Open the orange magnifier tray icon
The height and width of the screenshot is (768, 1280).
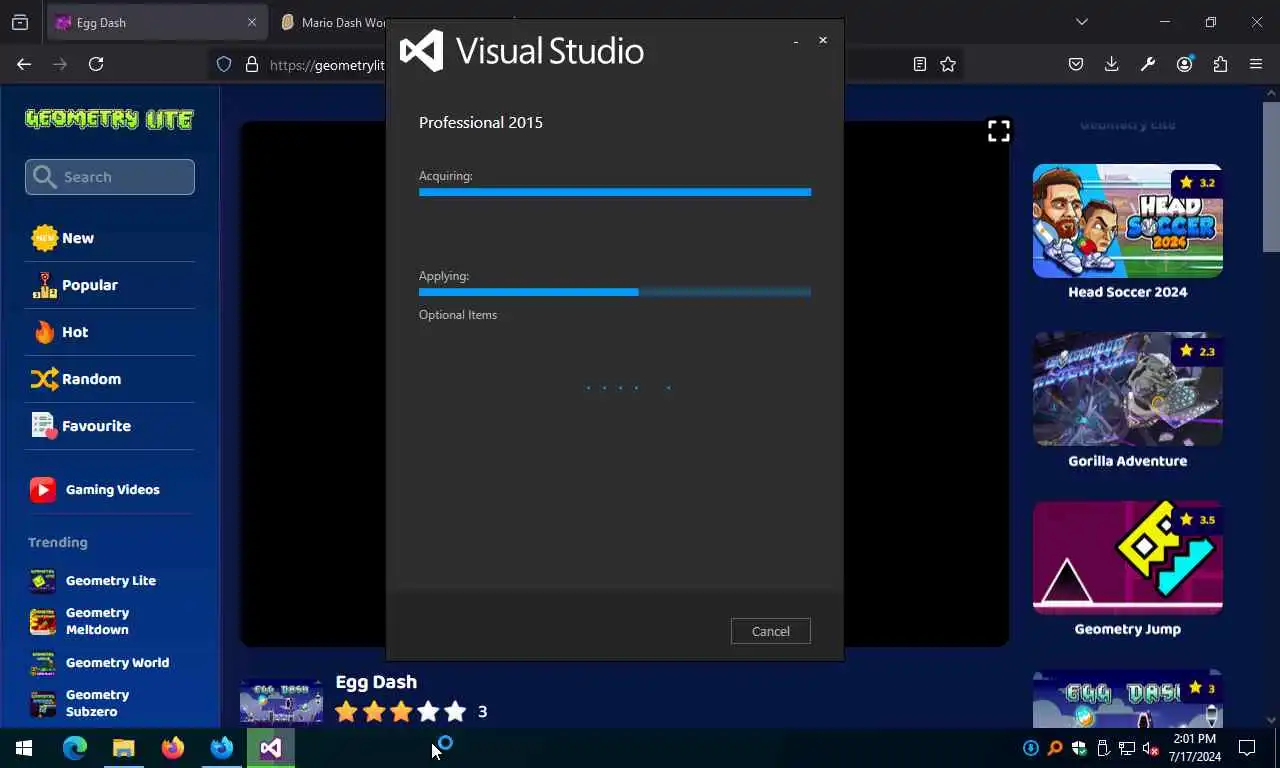[1055, 748]
